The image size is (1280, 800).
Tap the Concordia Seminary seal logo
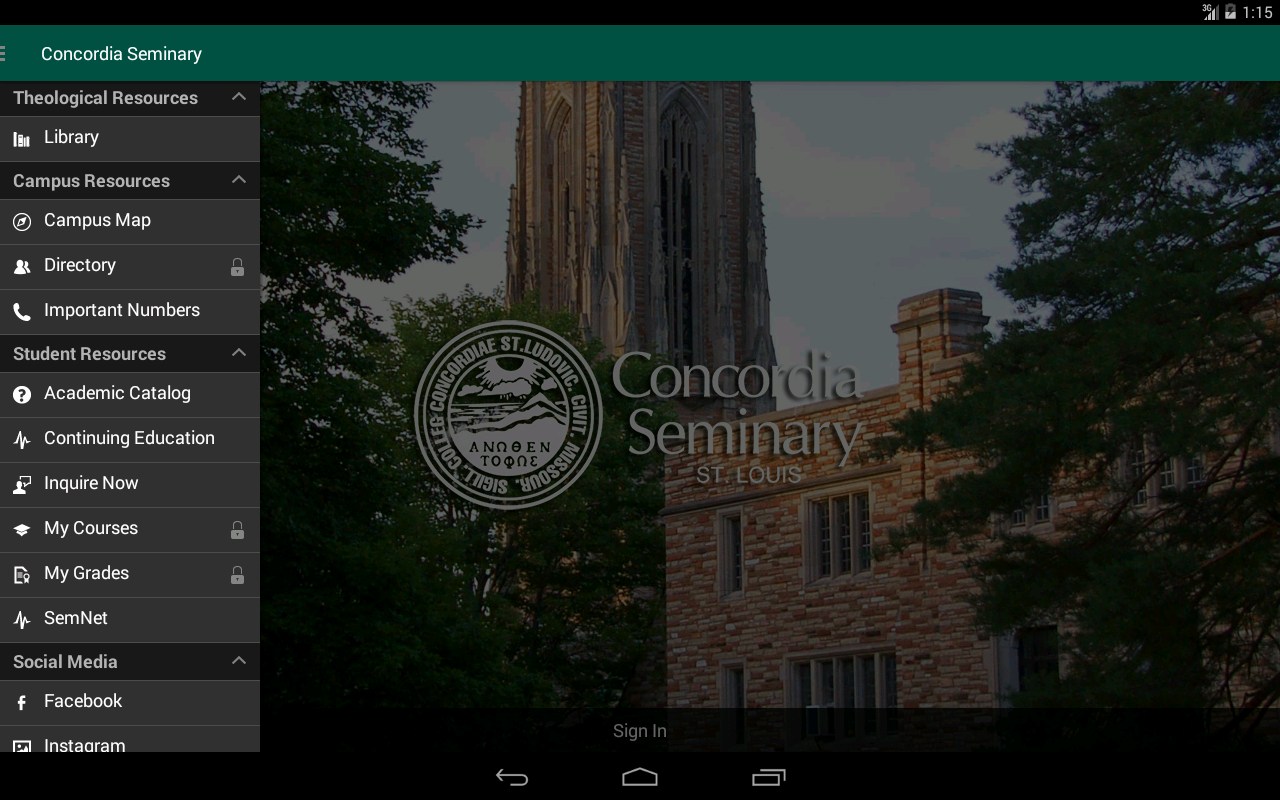[508, 415]
